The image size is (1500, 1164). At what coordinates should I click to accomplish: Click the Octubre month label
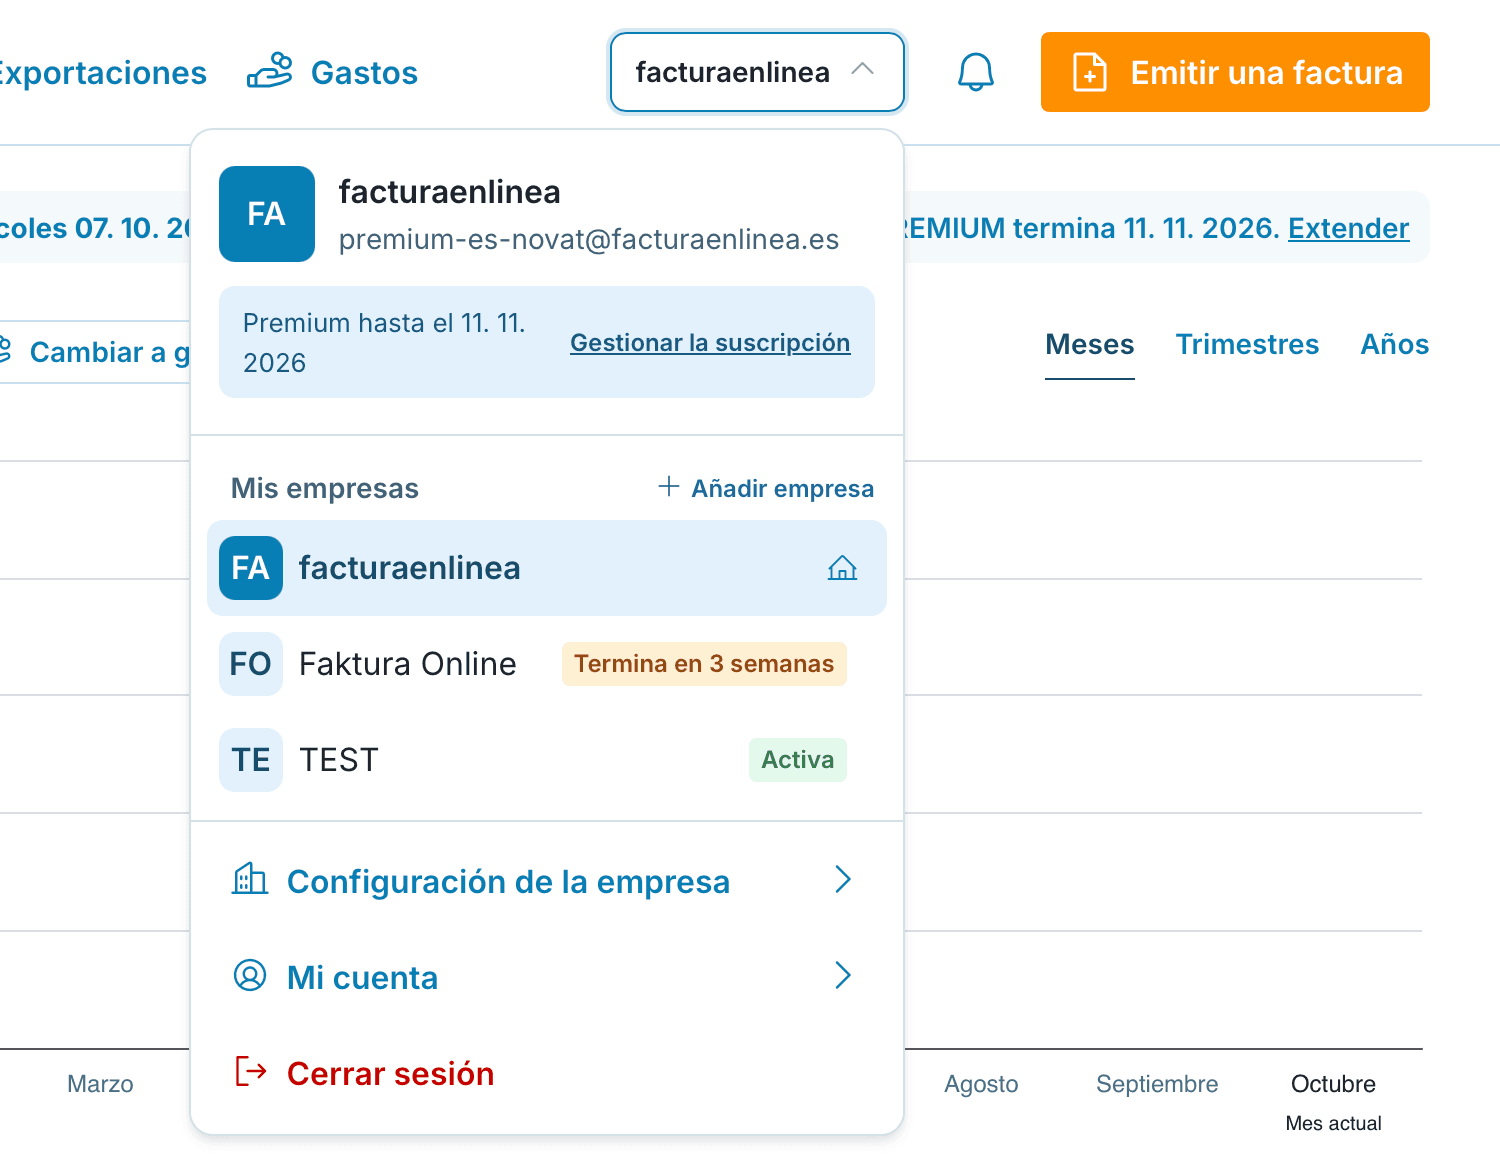[x=1333, y=1084]
